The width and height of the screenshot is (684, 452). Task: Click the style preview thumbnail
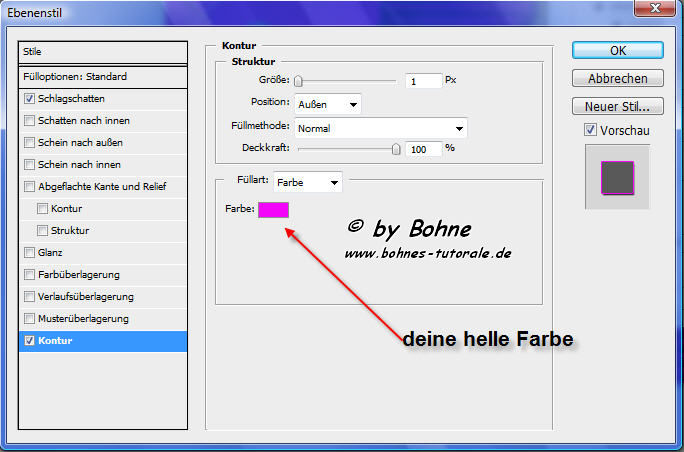tap(617, 177)
